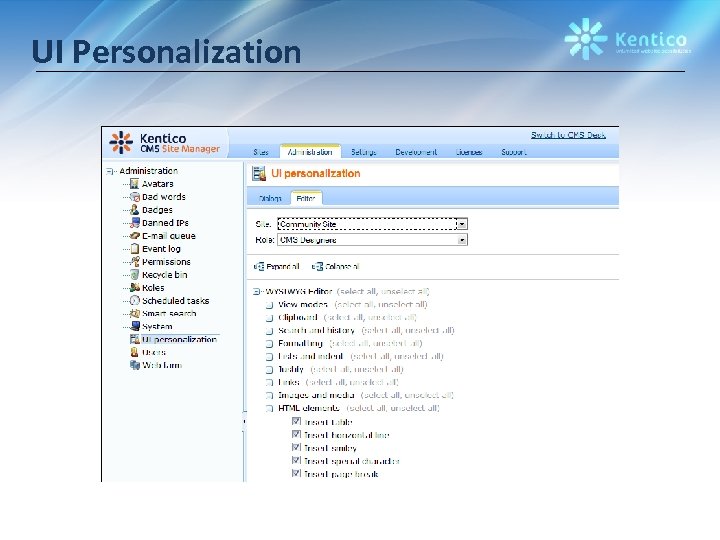Go to the Development tab
This screenshot has width=720, height=540.
[416, 152]
